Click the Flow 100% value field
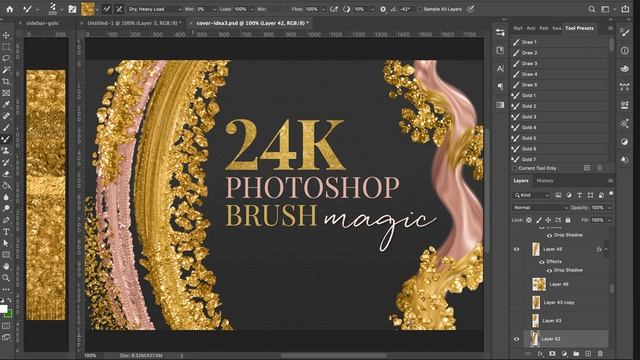640x360 pixels. [x=311, y=9]
